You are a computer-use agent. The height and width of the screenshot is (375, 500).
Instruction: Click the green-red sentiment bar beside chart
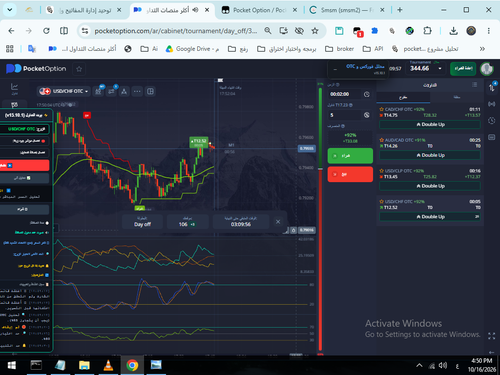pyautogui.click(x=320, y=218)
